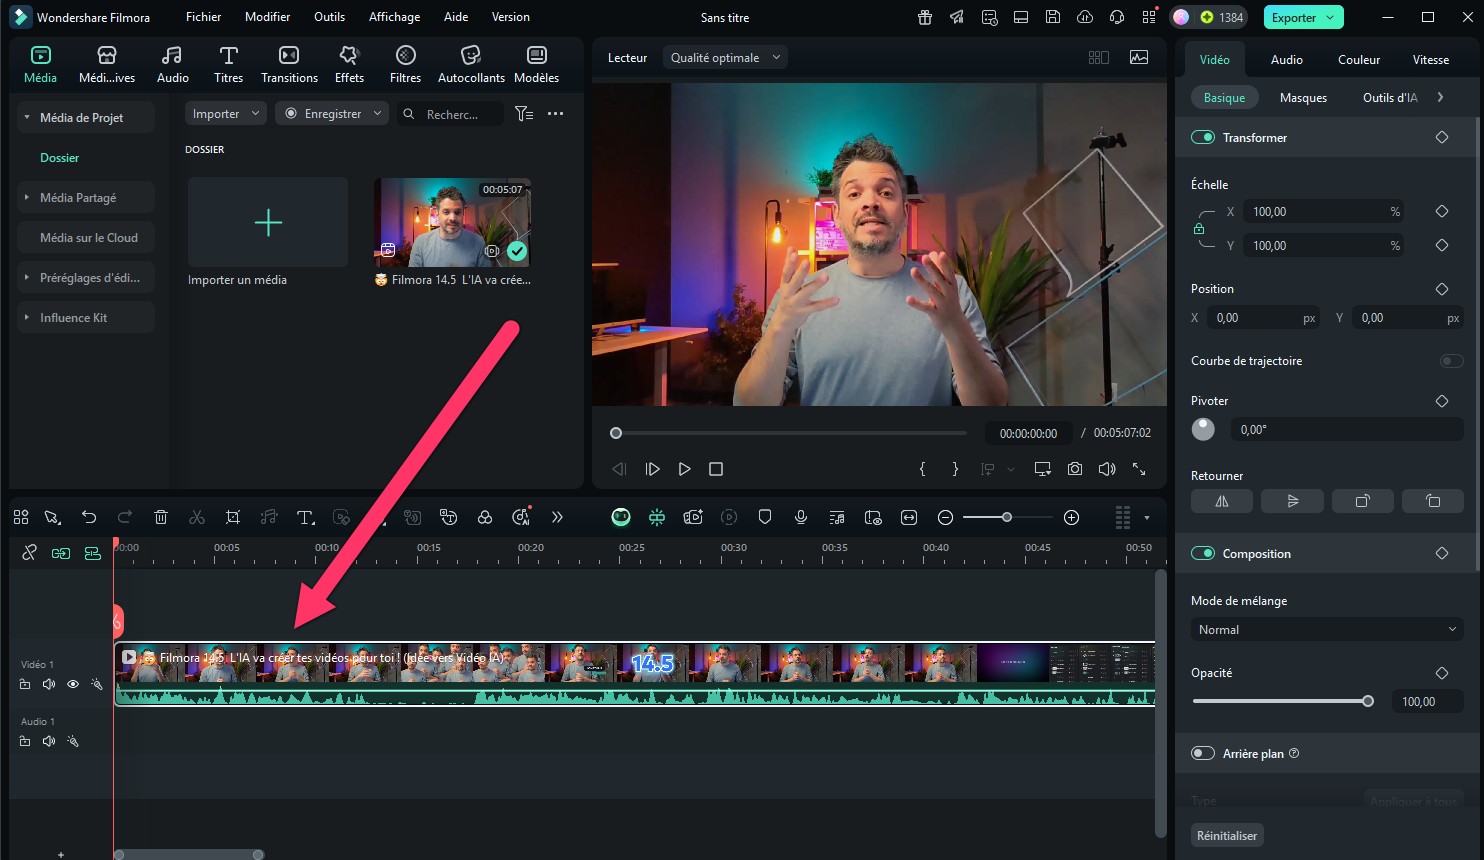1484x860 pixels.
Task: Toggle the Transformer switch
Action: 1203,137
